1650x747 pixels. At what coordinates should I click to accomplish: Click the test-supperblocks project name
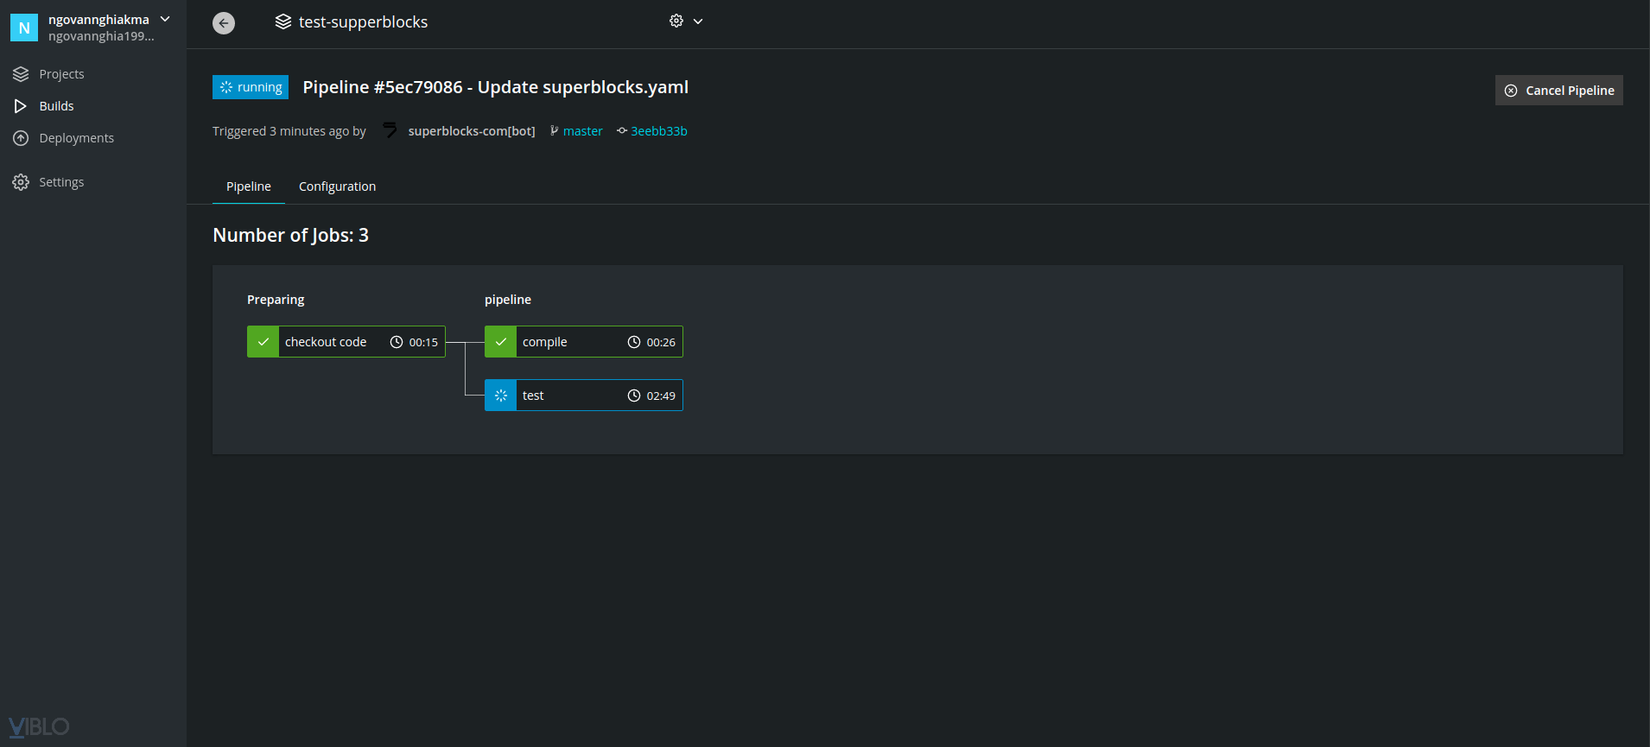363,22
